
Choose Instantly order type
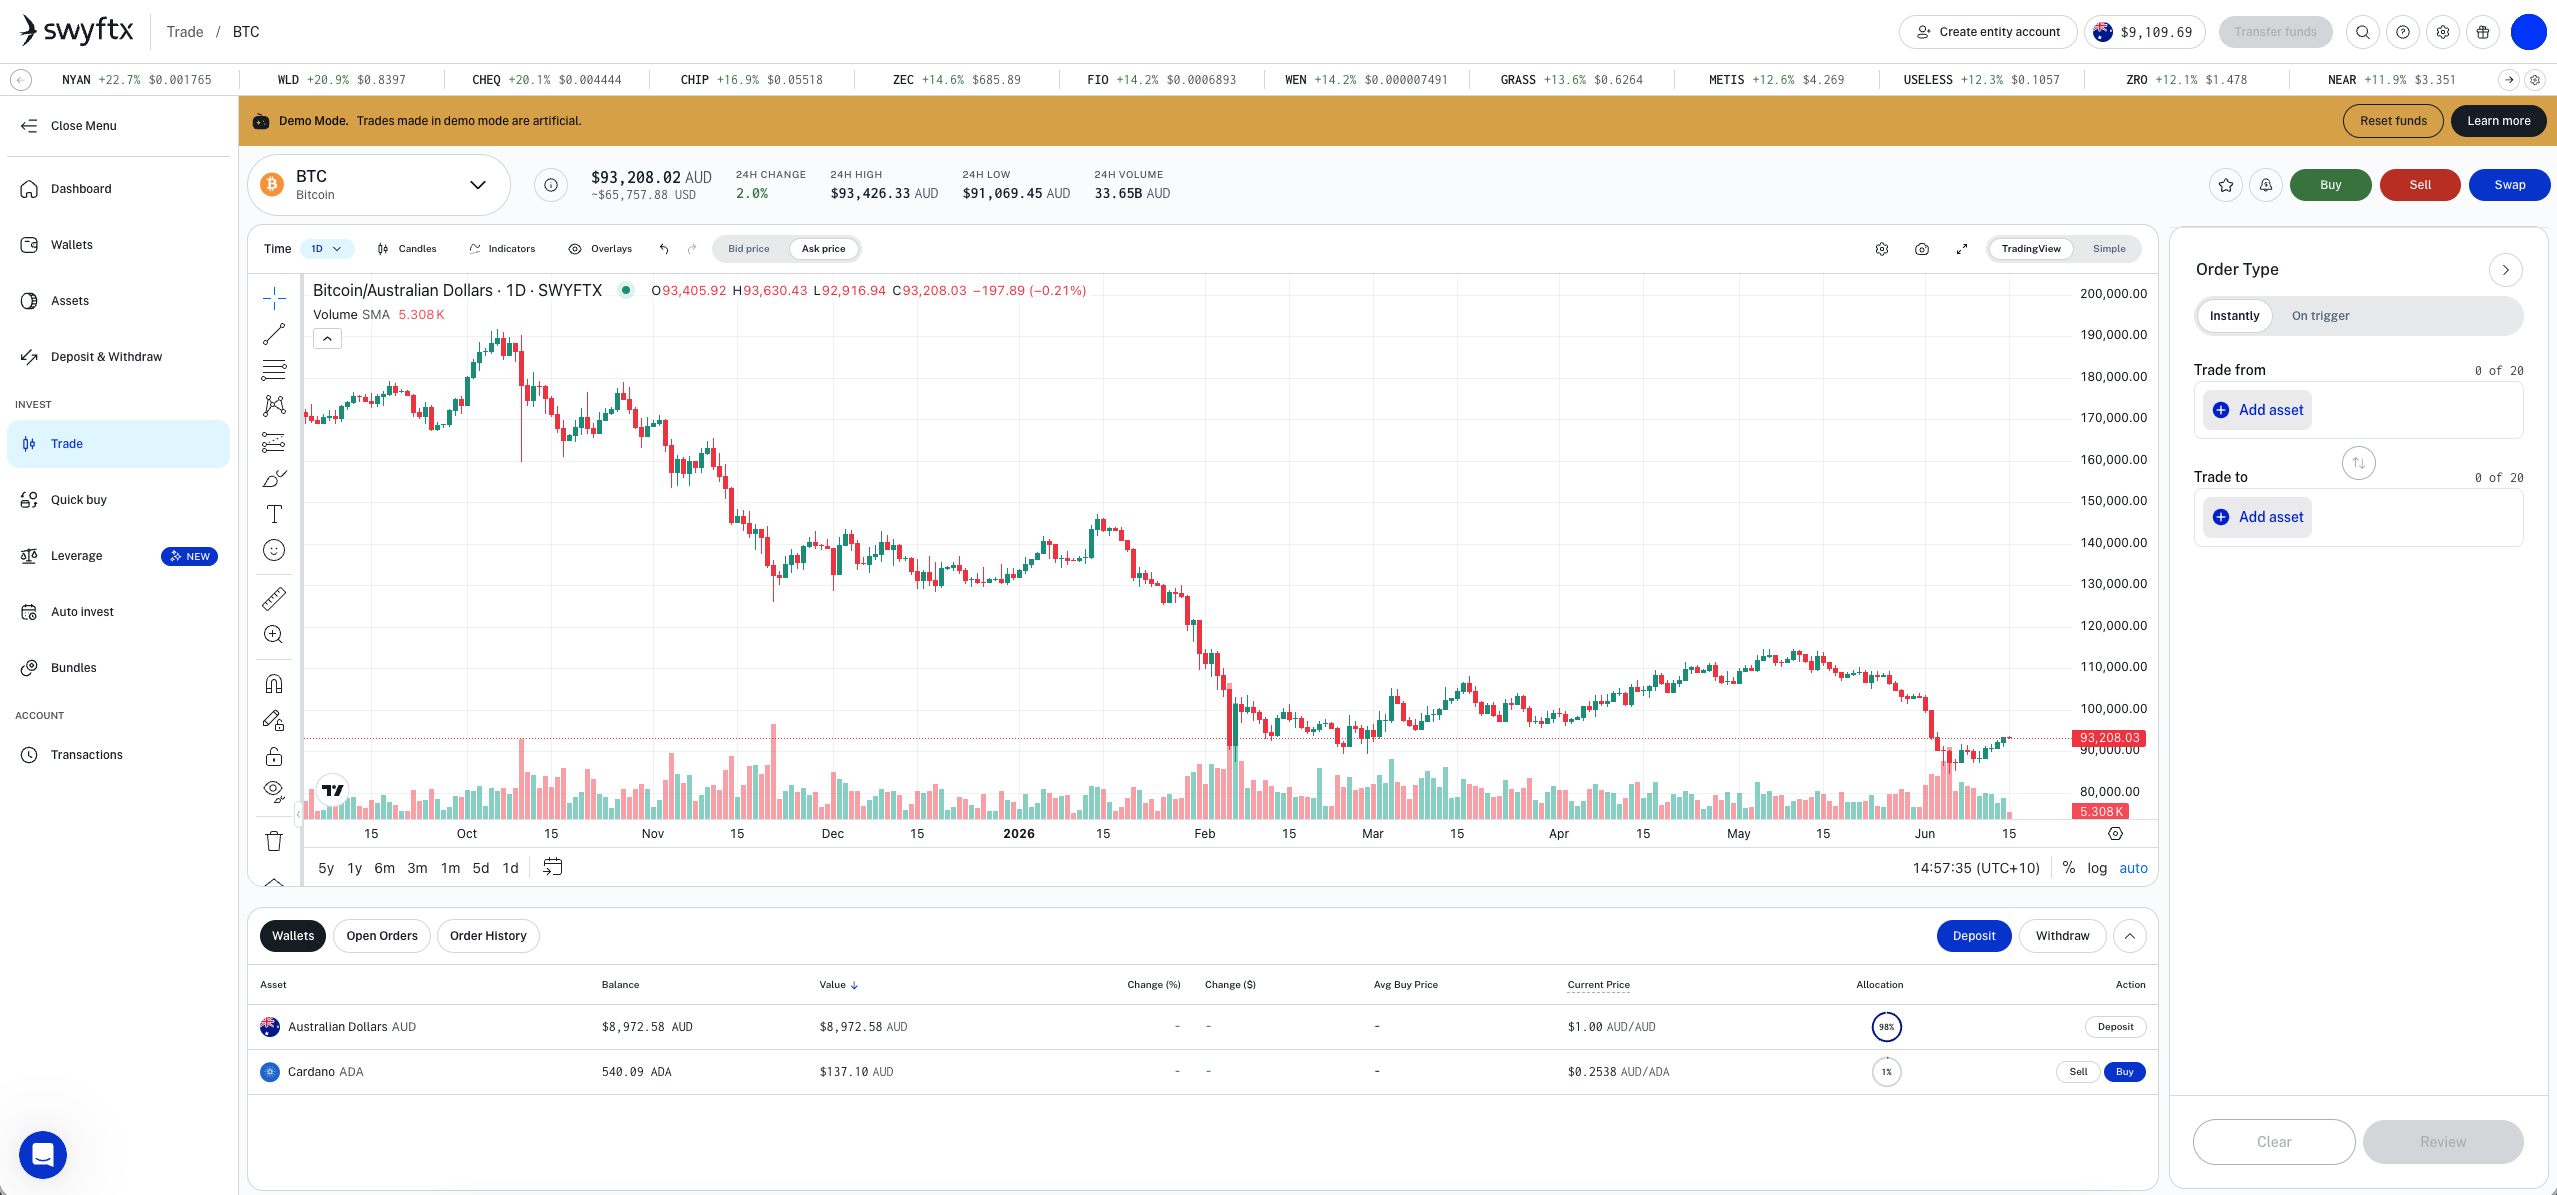(x=2235, y=316)
